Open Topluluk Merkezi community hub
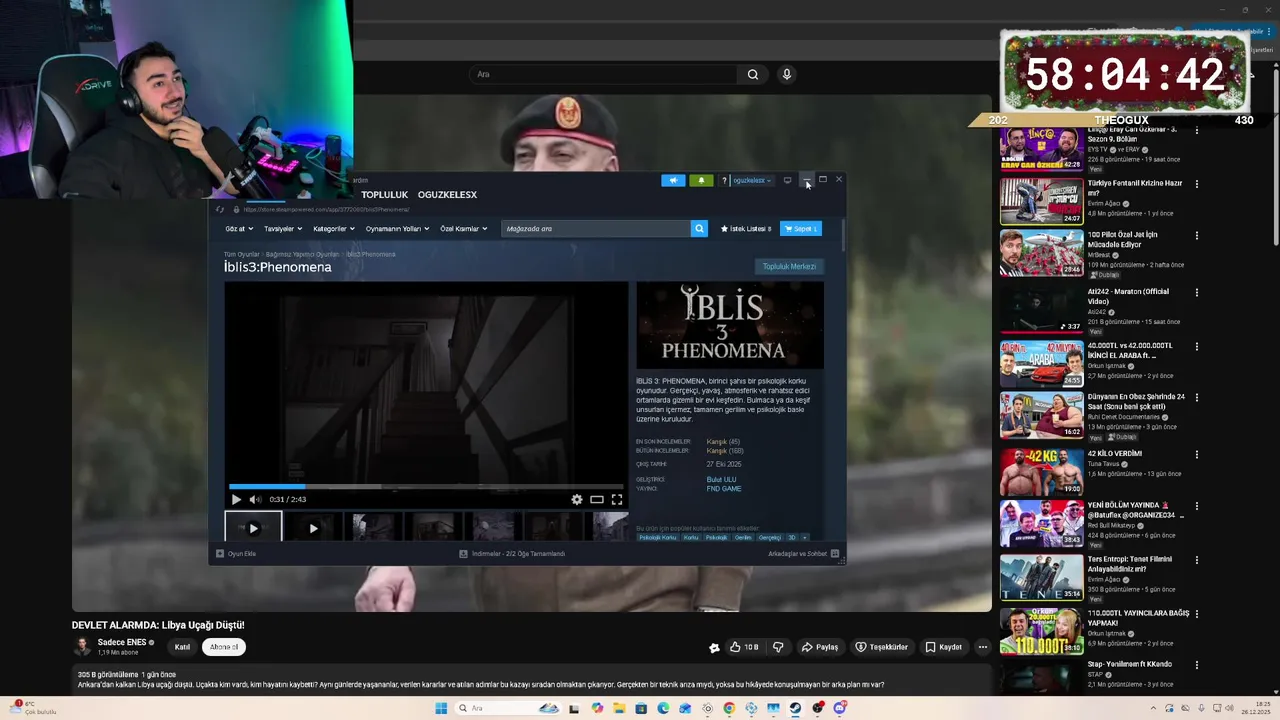This screenshot has width=1280, height=720. pyautogui.click(x=790, y=266)
